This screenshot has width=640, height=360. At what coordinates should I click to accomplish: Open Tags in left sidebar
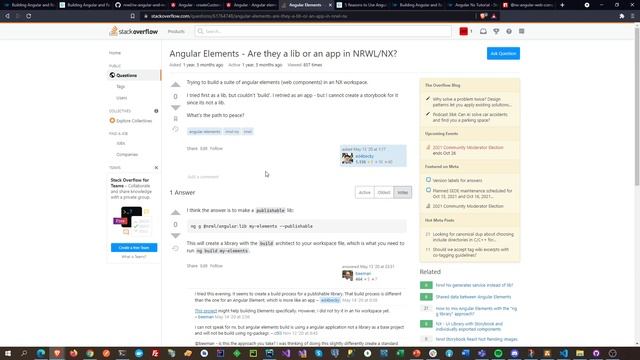(x=120, y=87)
